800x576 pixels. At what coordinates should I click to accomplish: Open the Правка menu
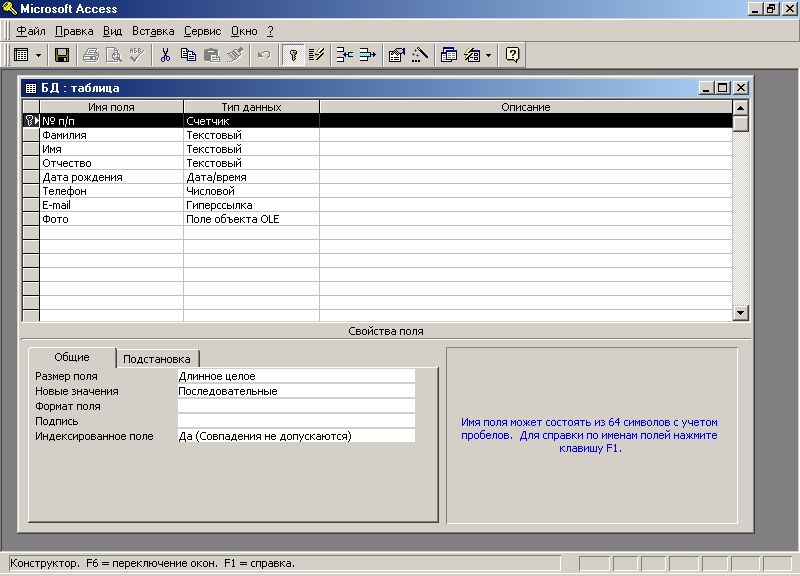click(74, 31)
